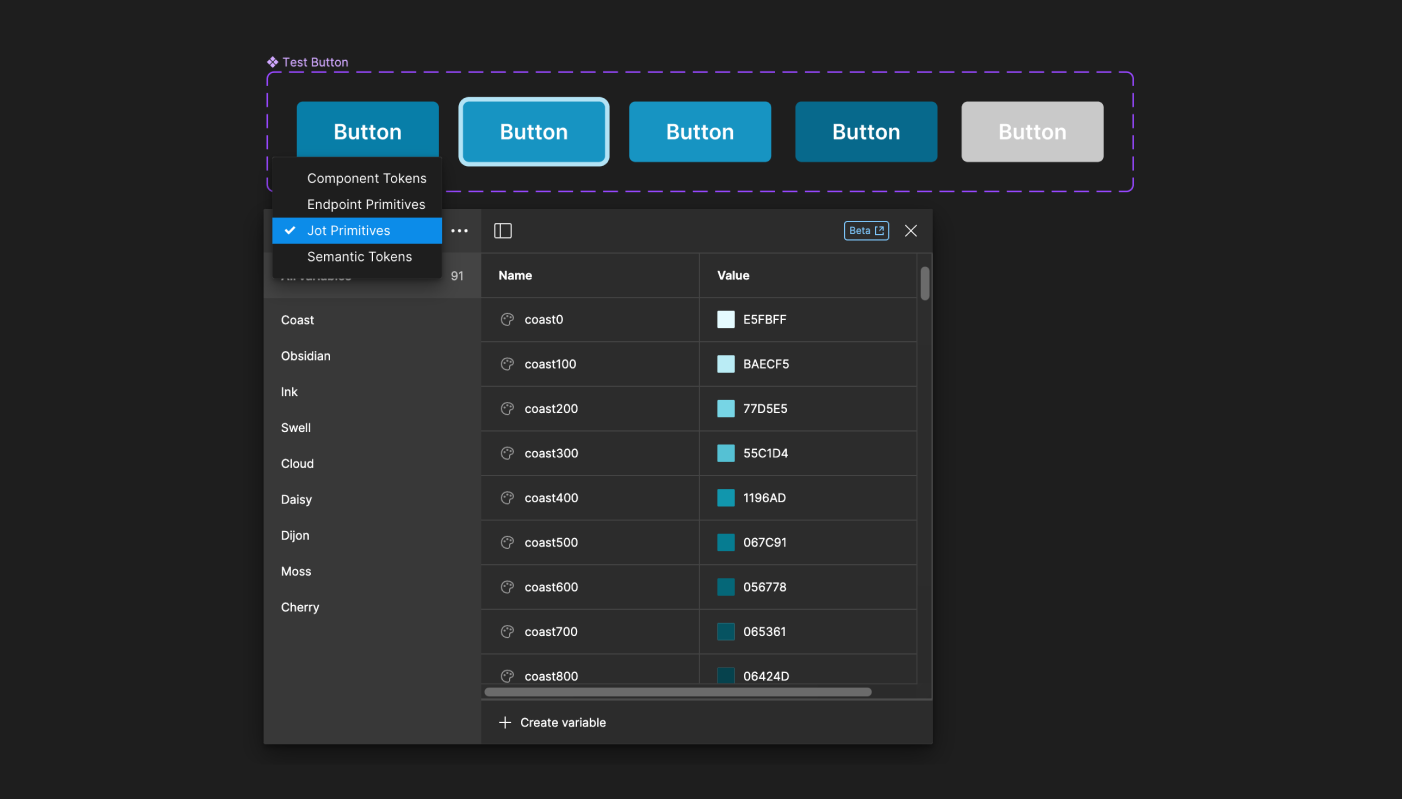1402x799 pixels.
Task: Click the plus icon beside Create variable
Action: (505, 722)
